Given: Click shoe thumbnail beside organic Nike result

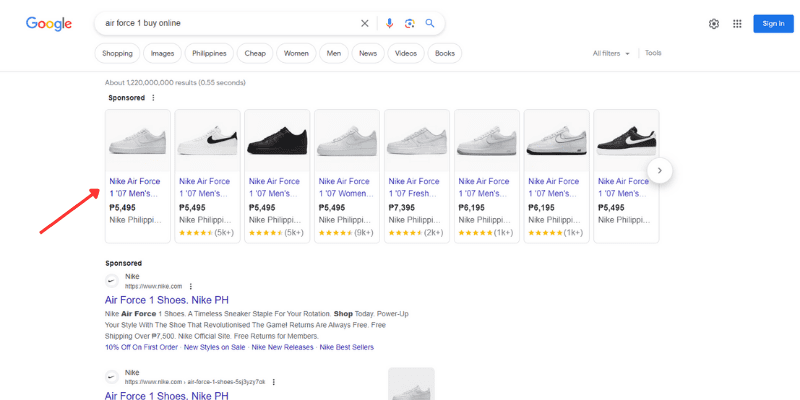Looking at the screenshot, I should 411,384.
